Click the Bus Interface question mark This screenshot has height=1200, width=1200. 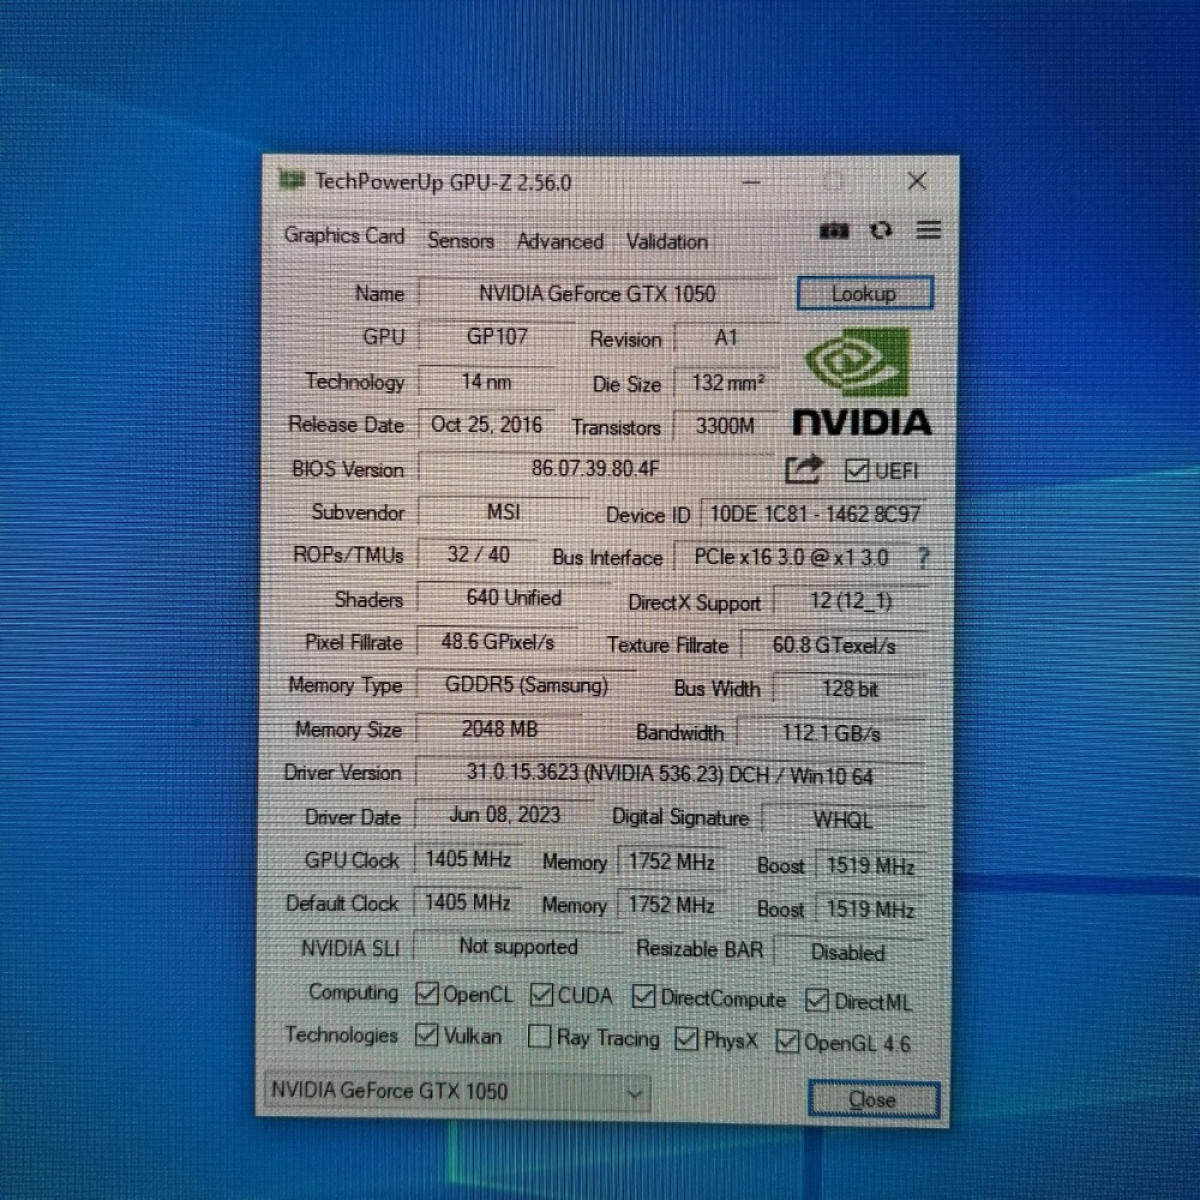923,558
